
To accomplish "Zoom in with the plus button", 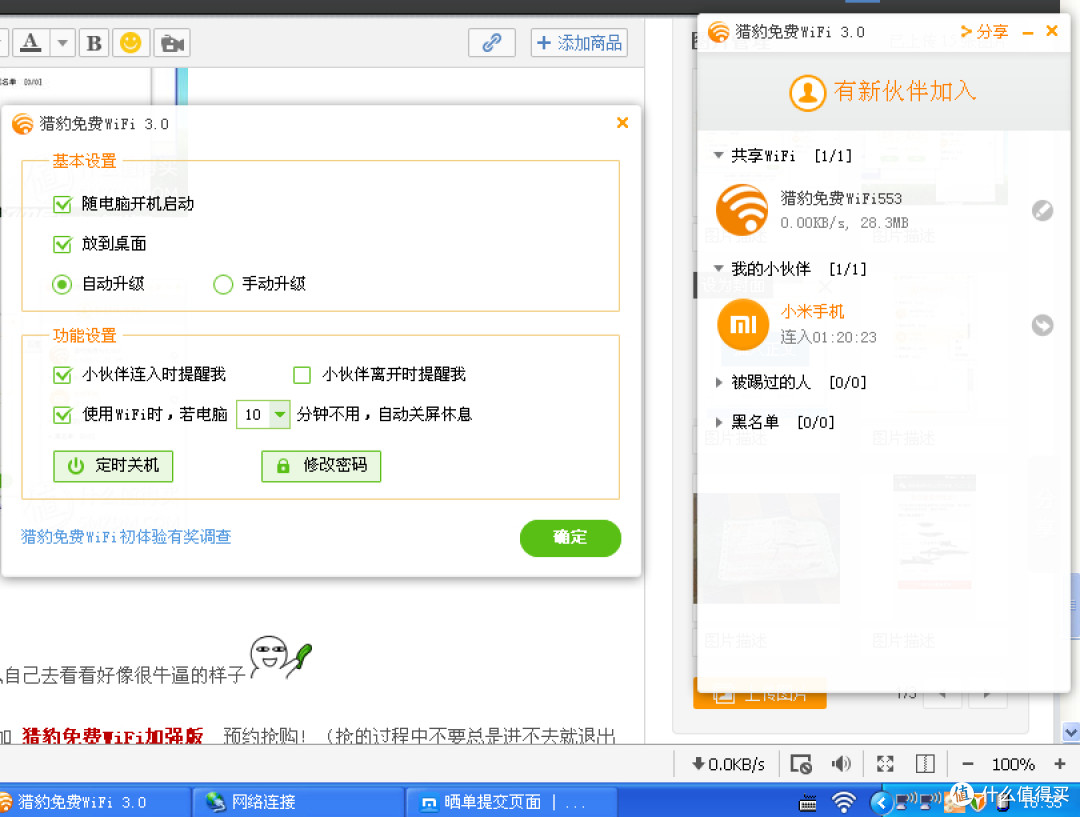I will pyautogui.click(x=1060, y=764).
